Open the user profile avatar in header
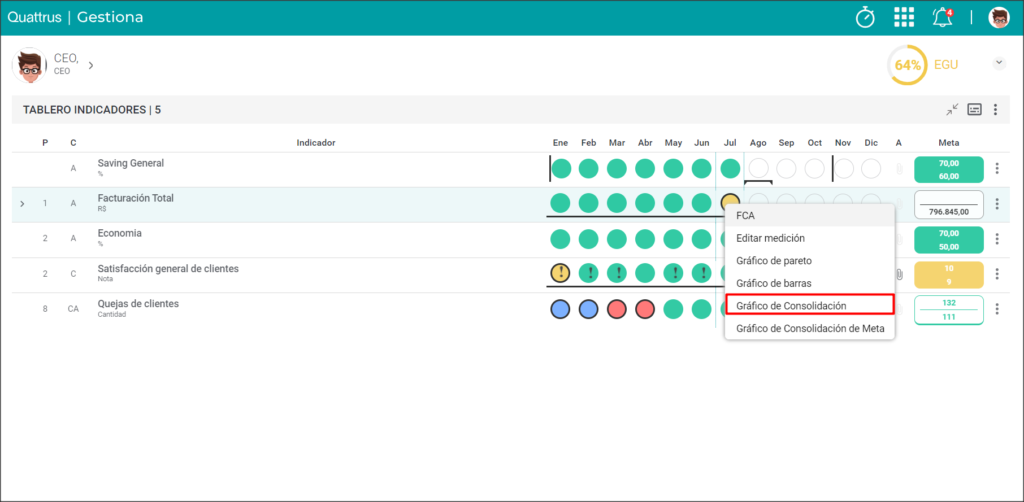 [999, 18]
